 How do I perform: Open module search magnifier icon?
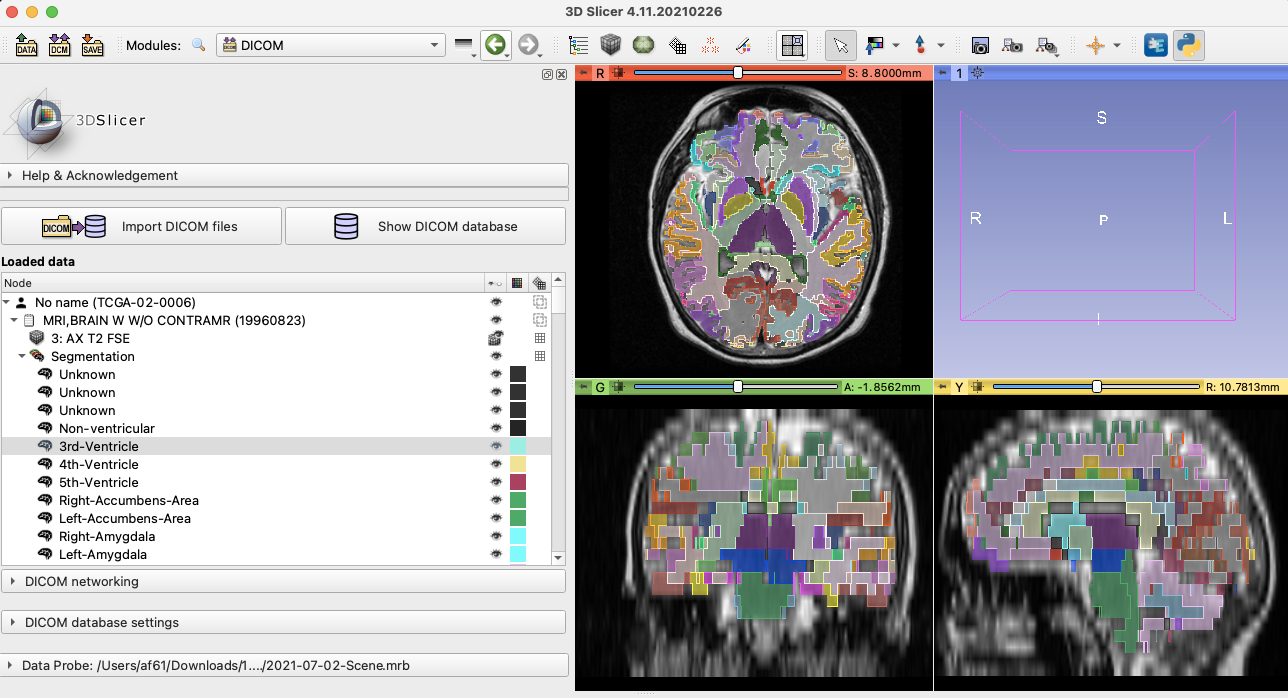(x=198, y=45)
